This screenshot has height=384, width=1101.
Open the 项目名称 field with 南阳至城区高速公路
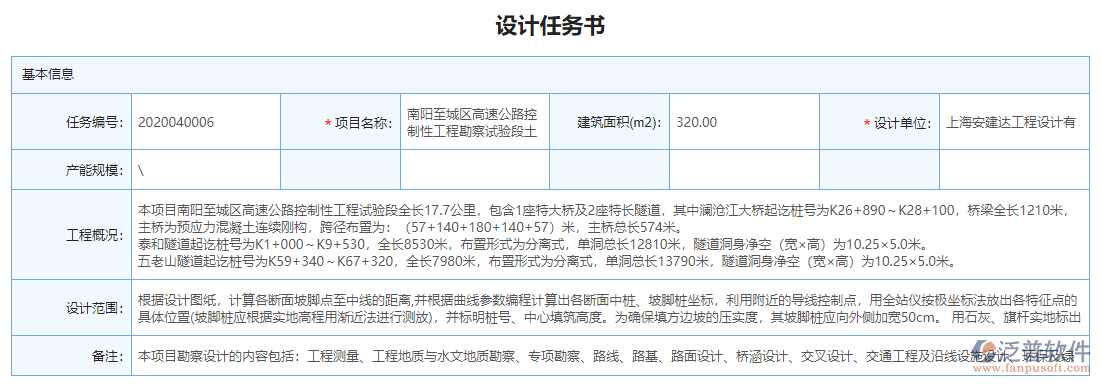[475, 122]
